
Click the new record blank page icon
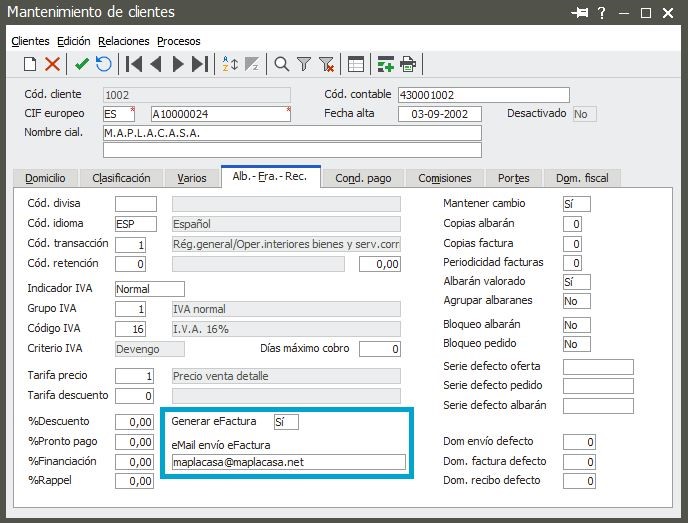coord(30,65)
